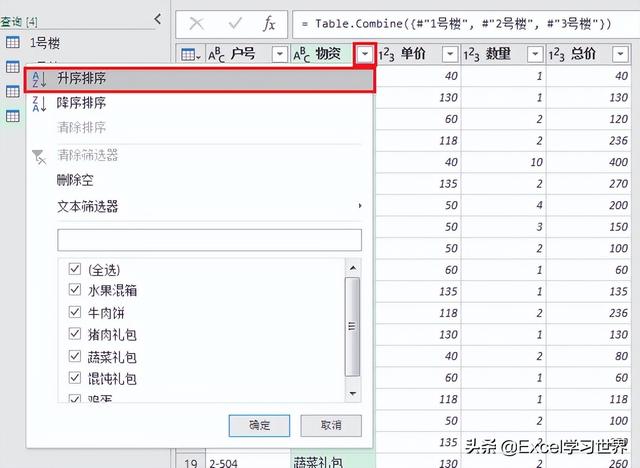This screenshot has width=640, height=468.
Task: Click the 123 type icon of 总价 column
Action: click(556, 54)
